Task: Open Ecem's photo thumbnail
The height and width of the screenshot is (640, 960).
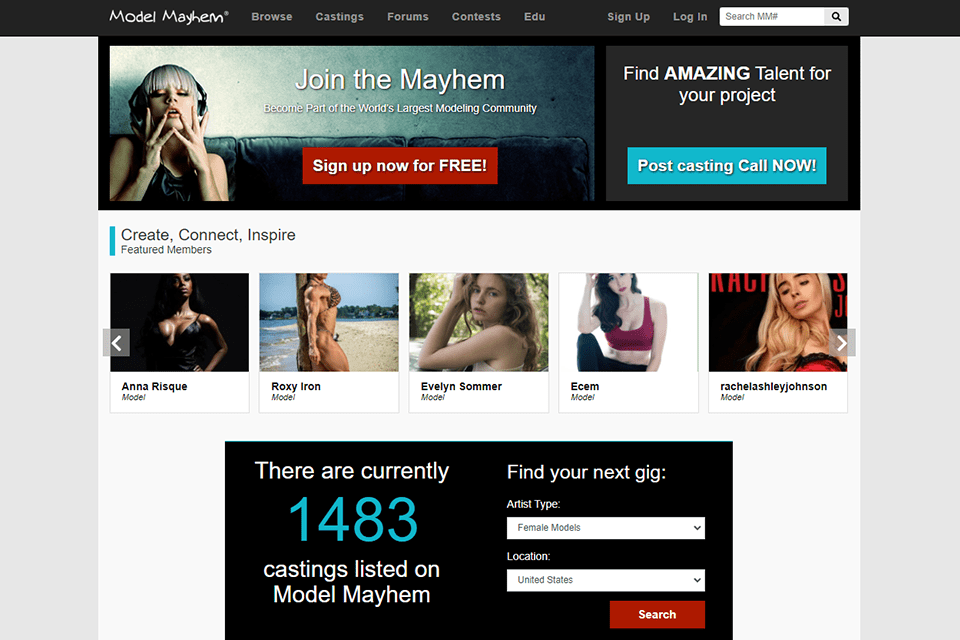Action: (628, 322)
